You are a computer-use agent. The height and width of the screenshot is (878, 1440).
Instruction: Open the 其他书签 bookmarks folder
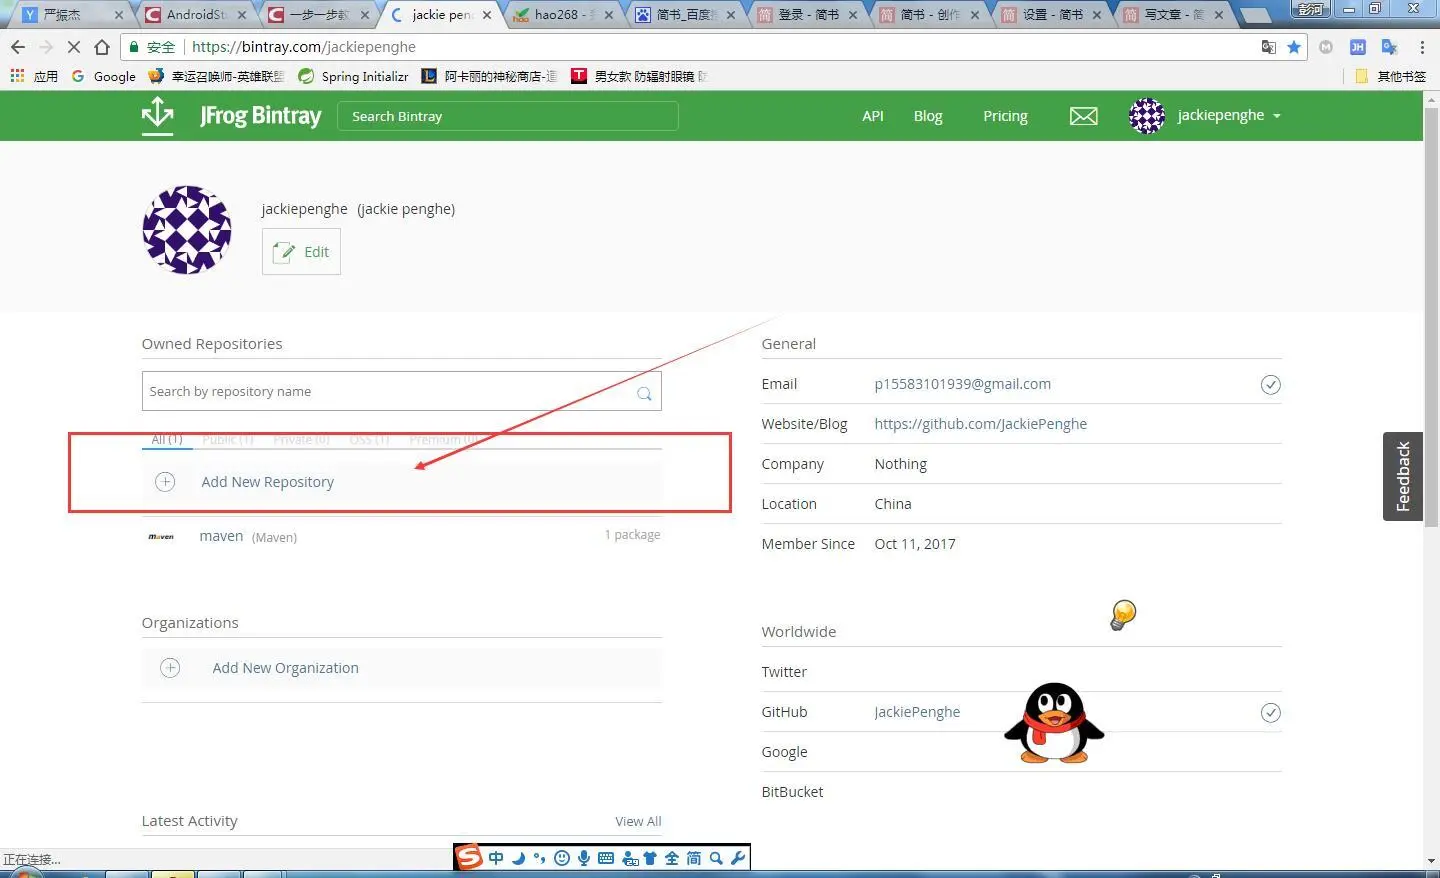pos(1390,76)
